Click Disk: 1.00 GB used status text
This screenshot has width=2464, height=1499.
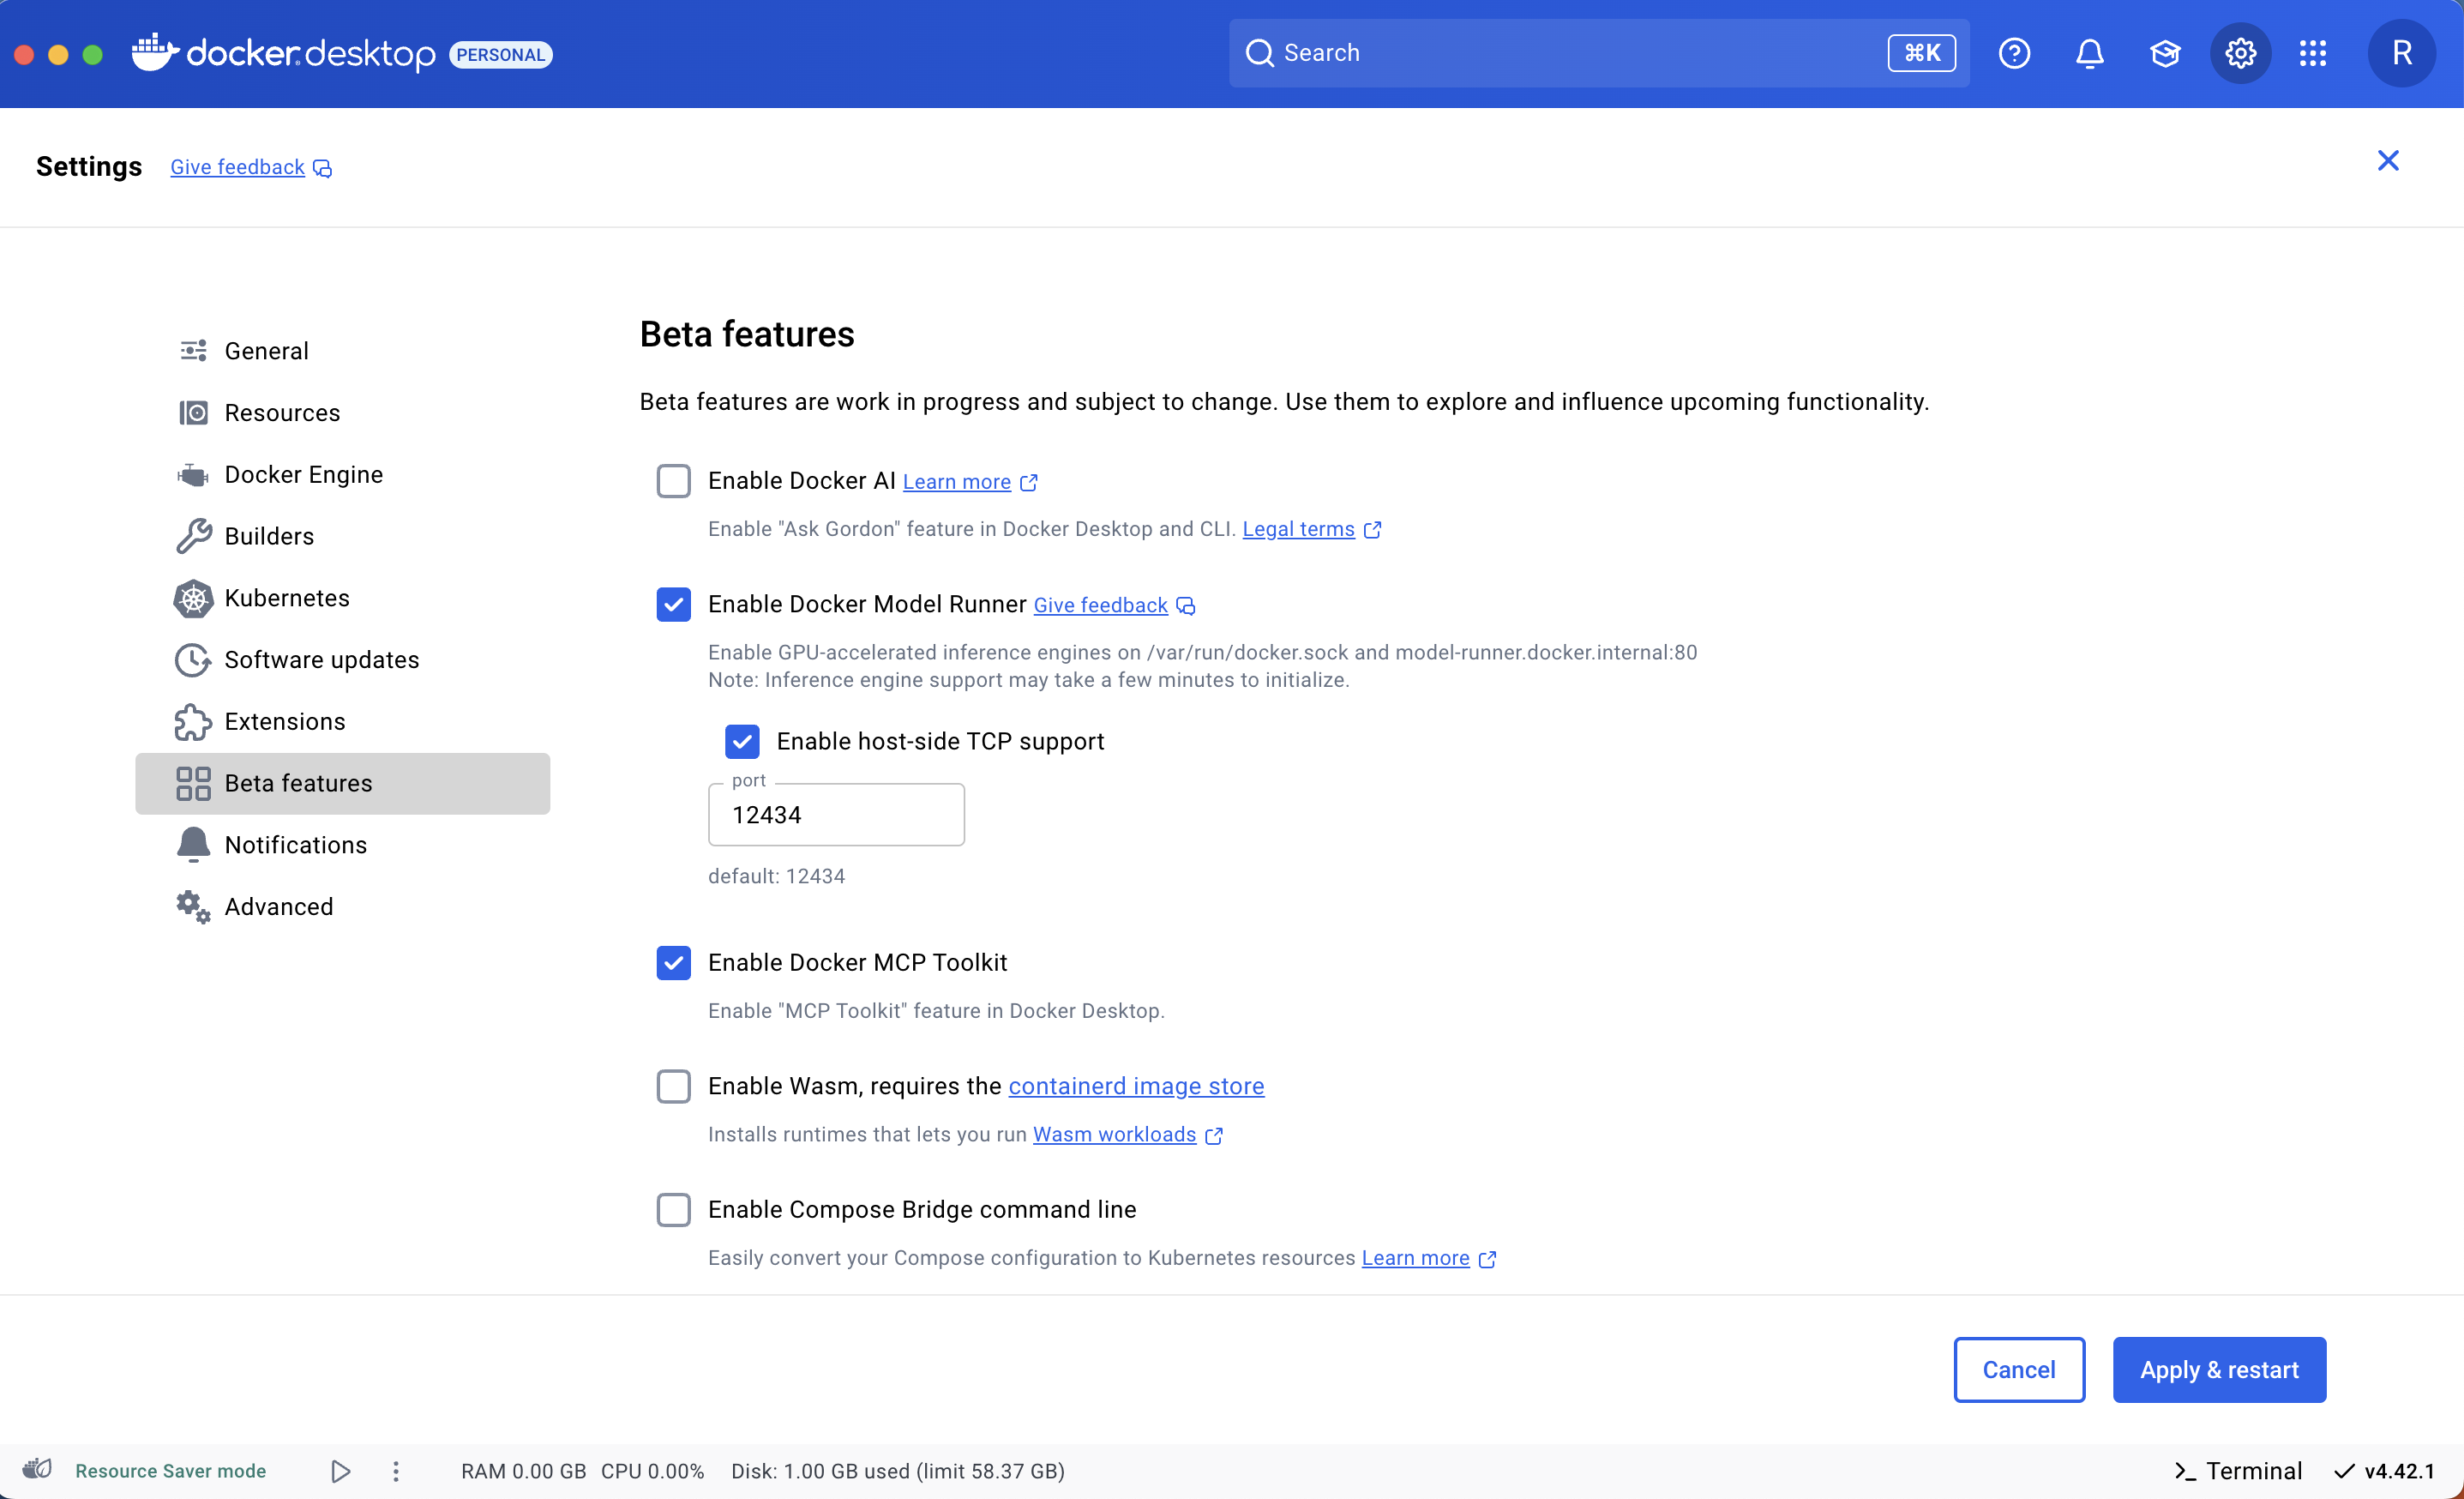point(897,1471)
